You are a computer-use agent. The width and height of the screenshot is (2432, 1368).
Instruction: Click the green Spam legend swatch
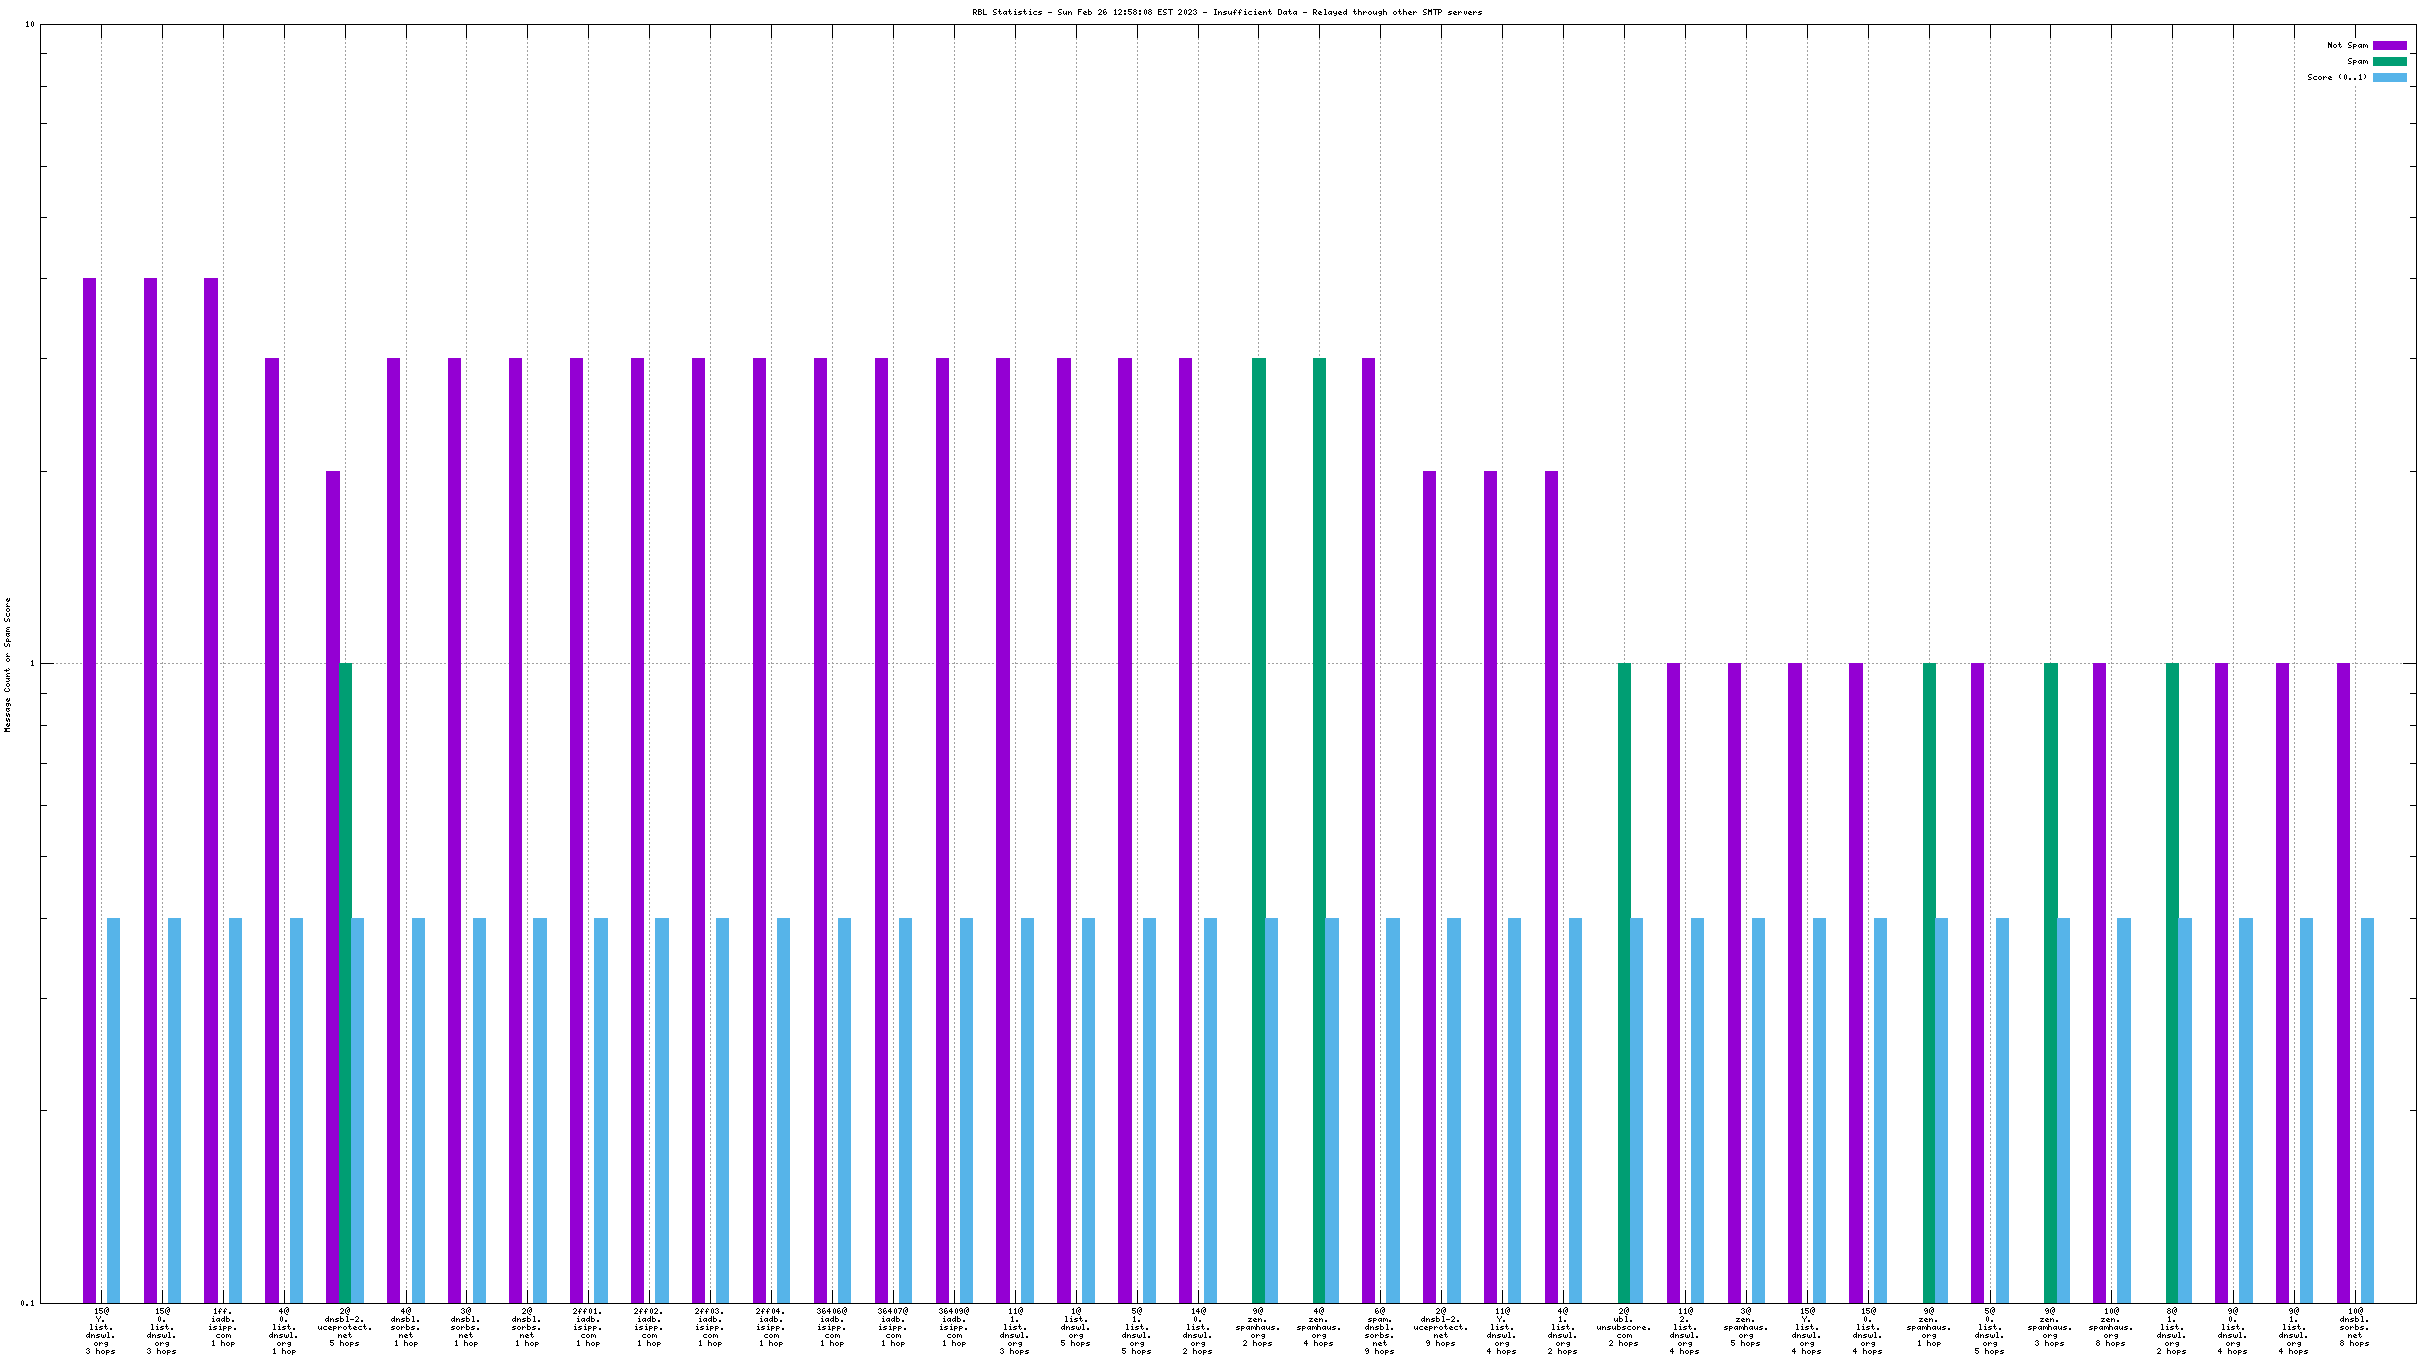2389,61
